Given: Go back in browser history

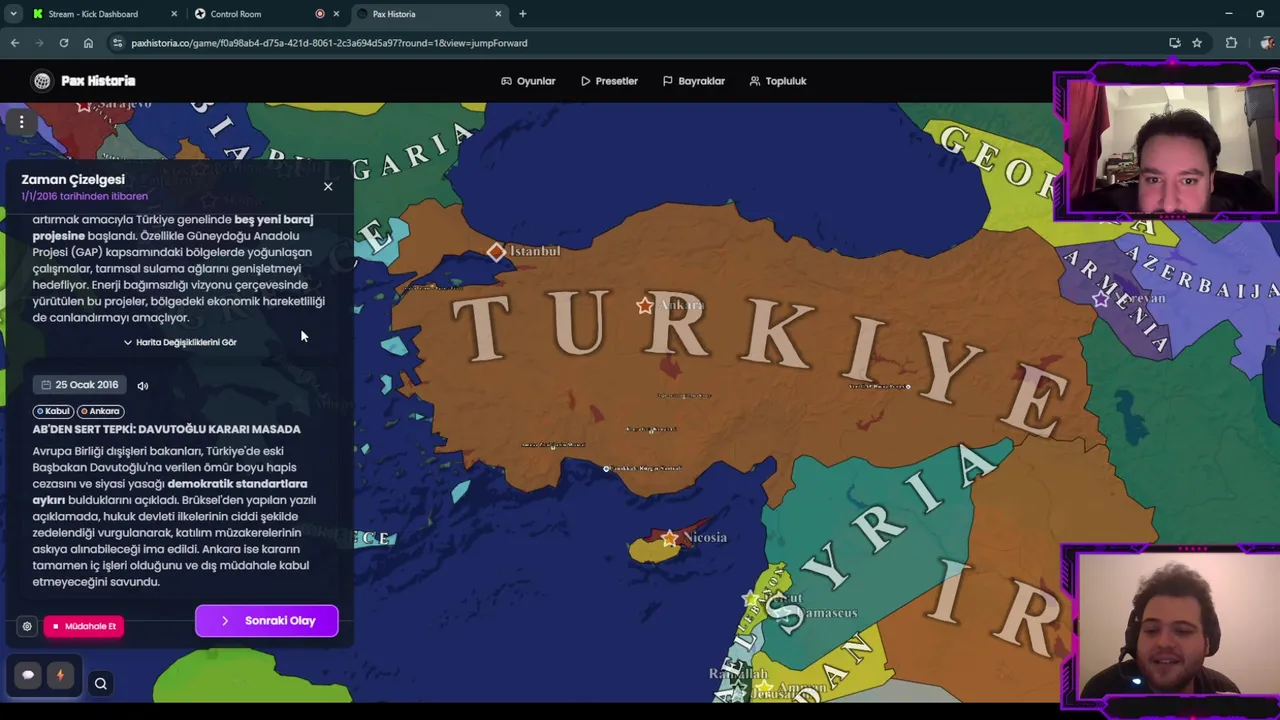Looking at the screenshot, I should point(15,43).
